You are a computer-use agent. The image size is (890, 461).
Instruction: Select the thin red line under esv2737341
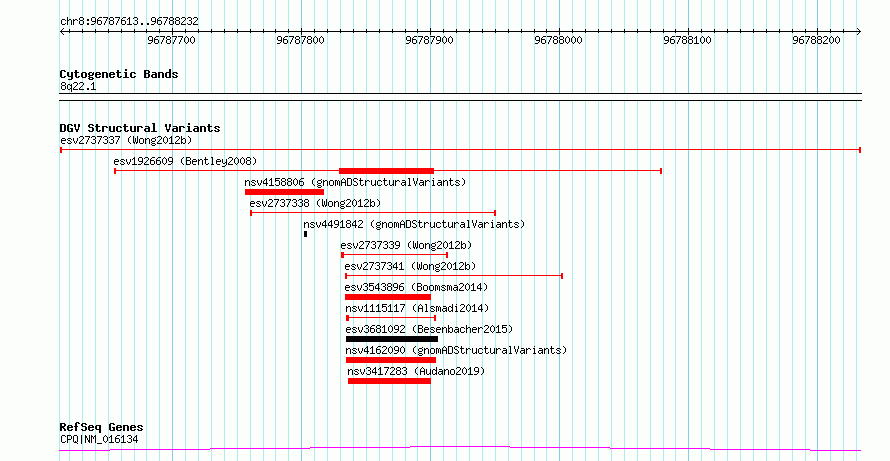(454, 276)
